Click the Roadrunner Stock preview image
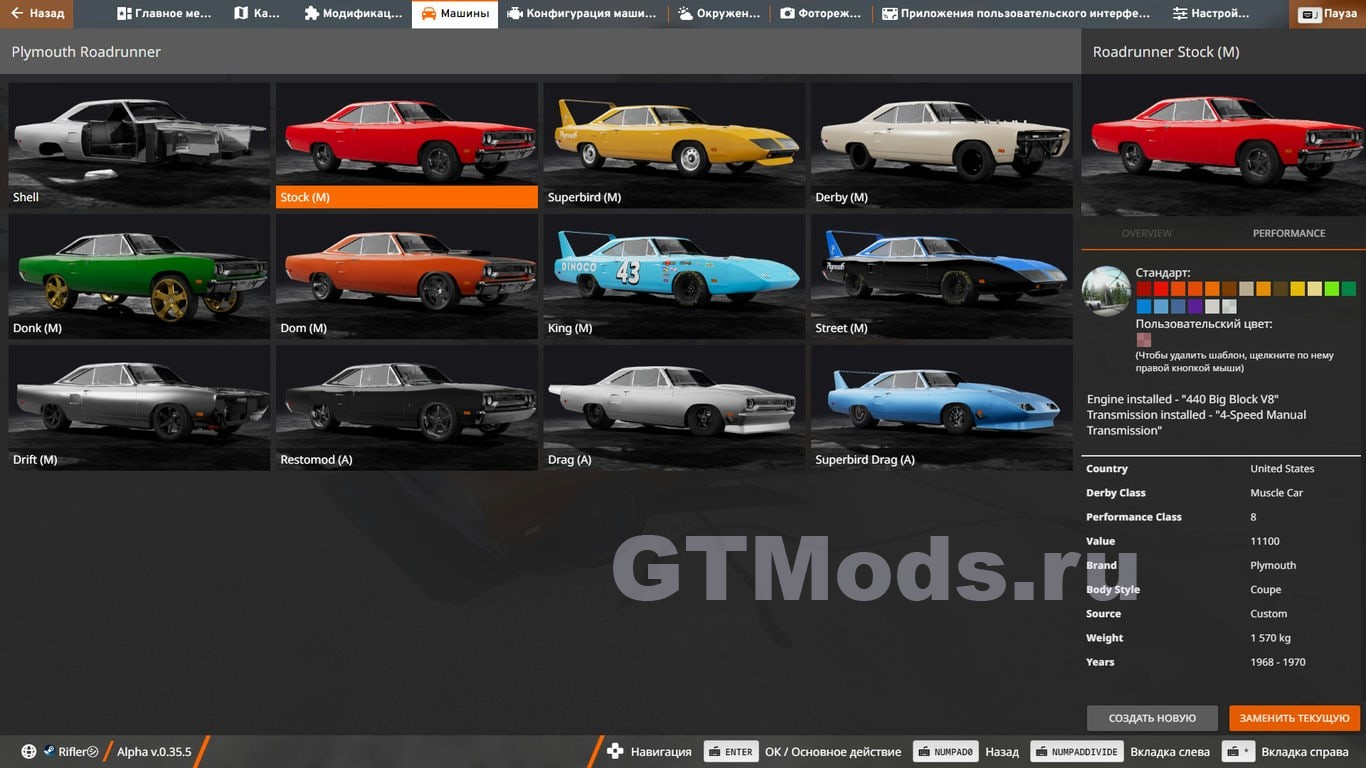The width and height of the screenshot is (1366, 768). (x=1223, y=145)
